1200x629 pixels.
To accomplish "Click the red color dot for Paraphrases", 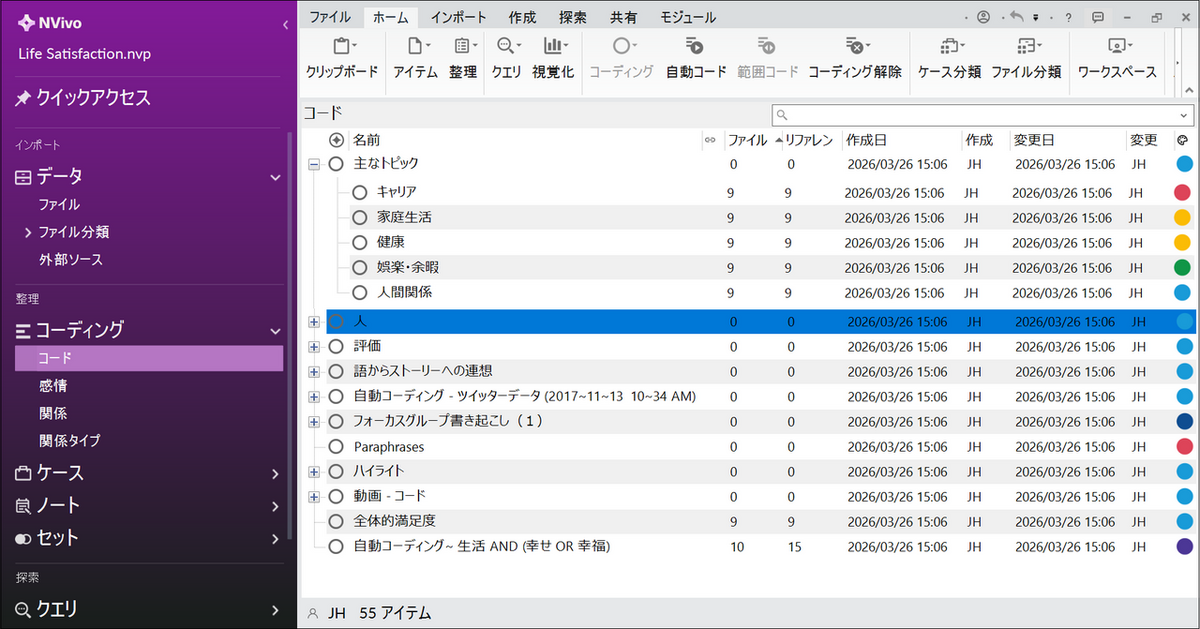I will pos(1184,446).
